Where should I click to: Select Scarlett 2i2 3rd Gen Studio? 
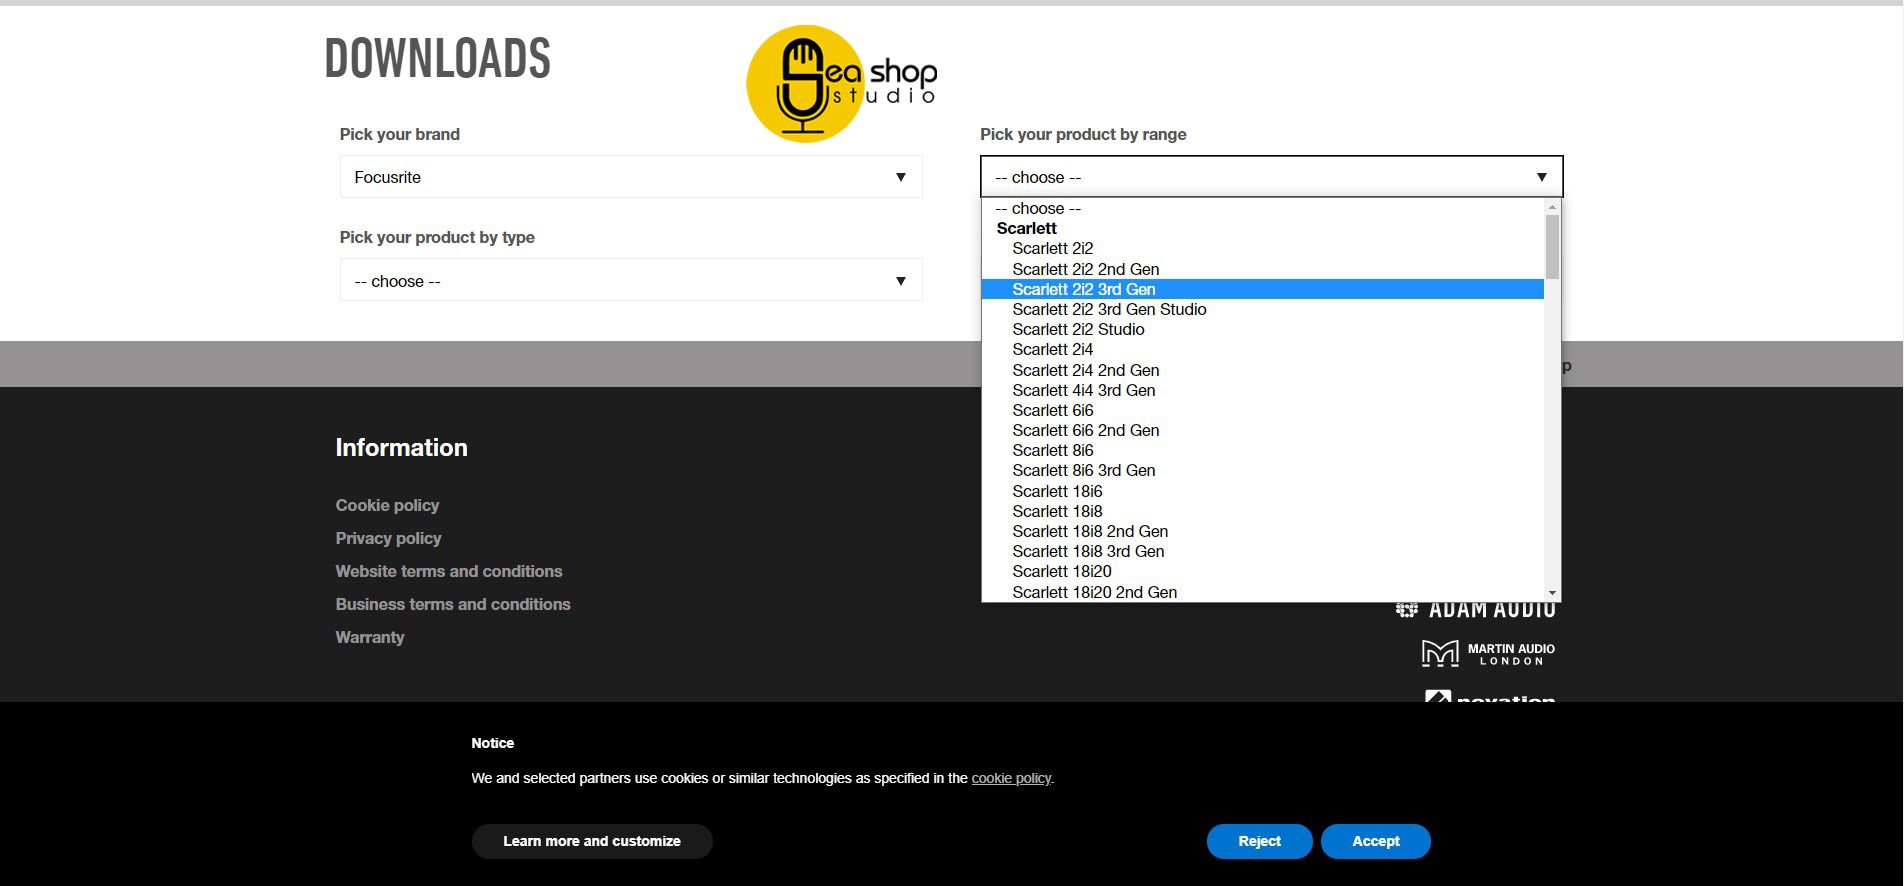pos(1263,309)
